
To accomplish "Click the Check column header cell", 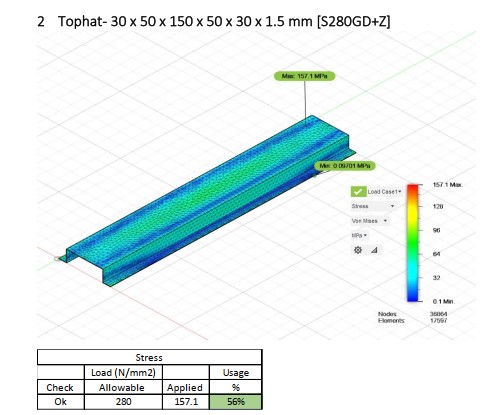I will tap(60, 387).
